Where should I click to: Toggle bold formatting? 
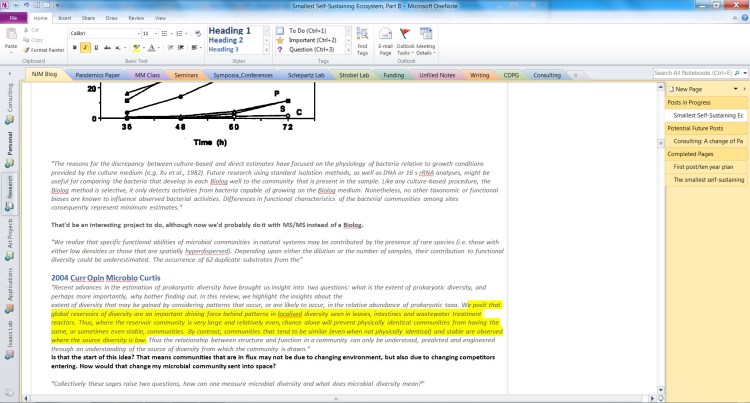75,47
